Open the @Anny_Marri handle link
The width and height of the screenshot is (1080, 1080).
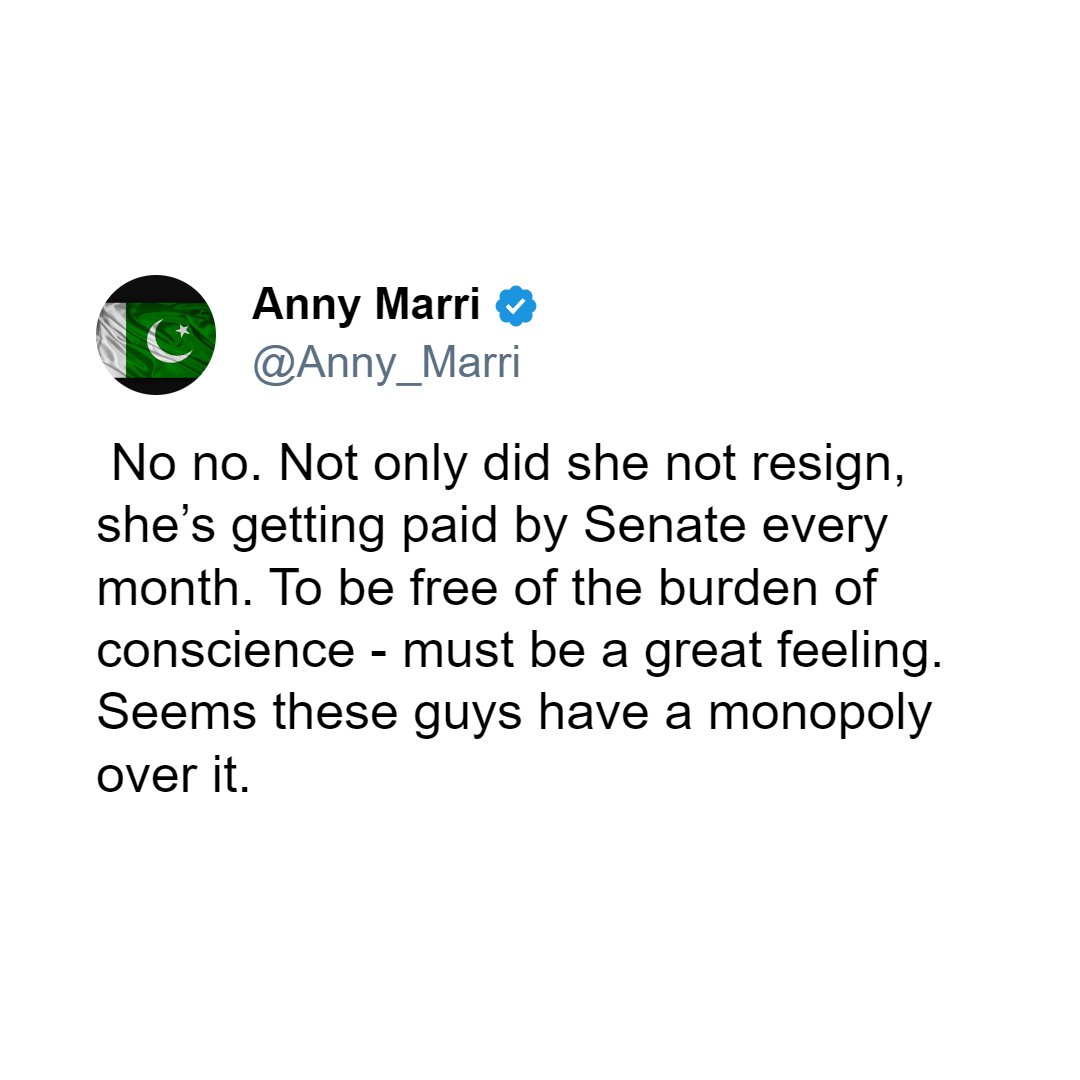386,362
